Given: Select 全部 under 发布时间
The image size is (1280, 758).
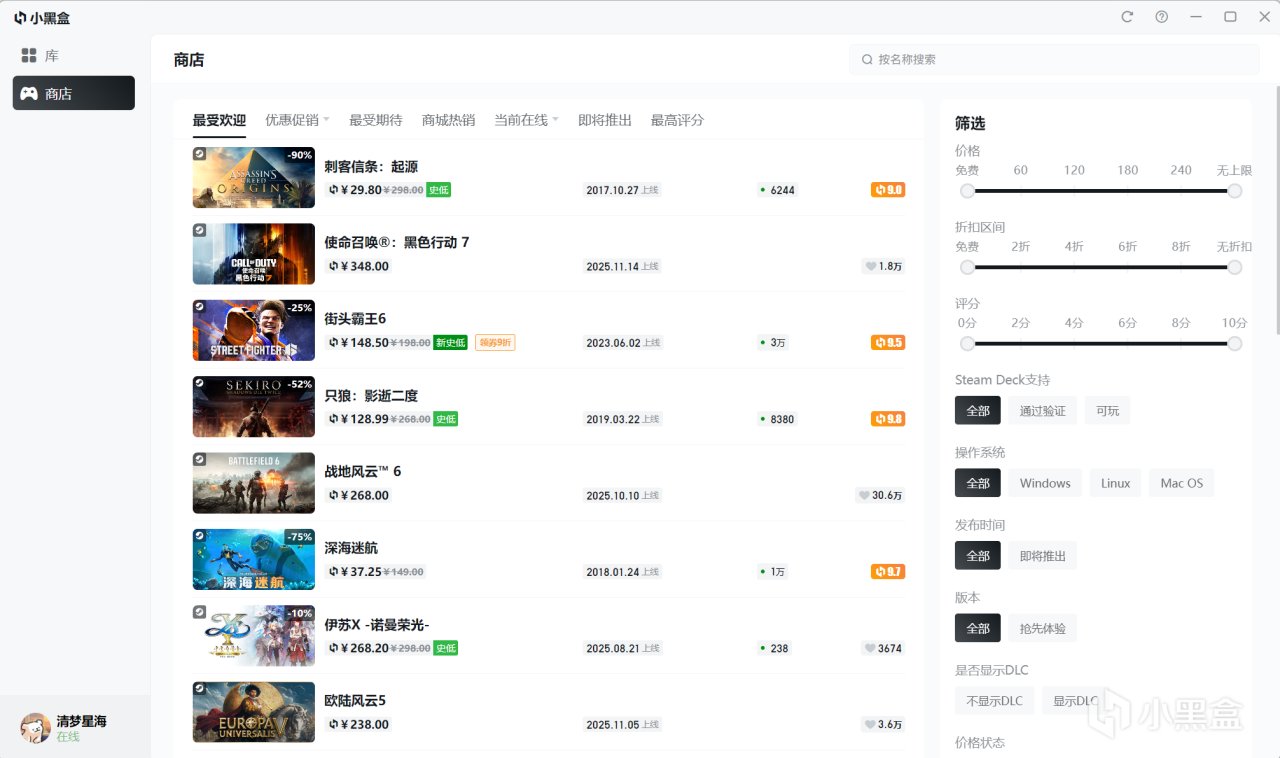Looking at the screenshot, I should (x=978, y=556).
